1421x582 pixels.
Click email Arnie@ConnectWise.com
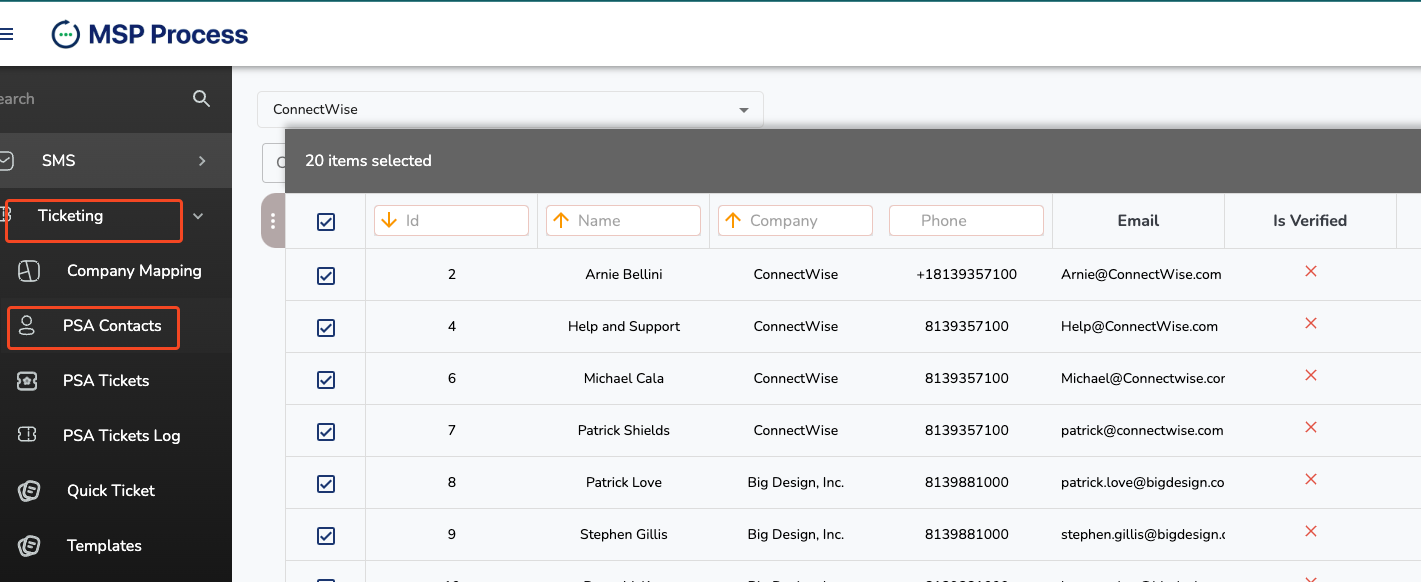(x=1141, y=274)
